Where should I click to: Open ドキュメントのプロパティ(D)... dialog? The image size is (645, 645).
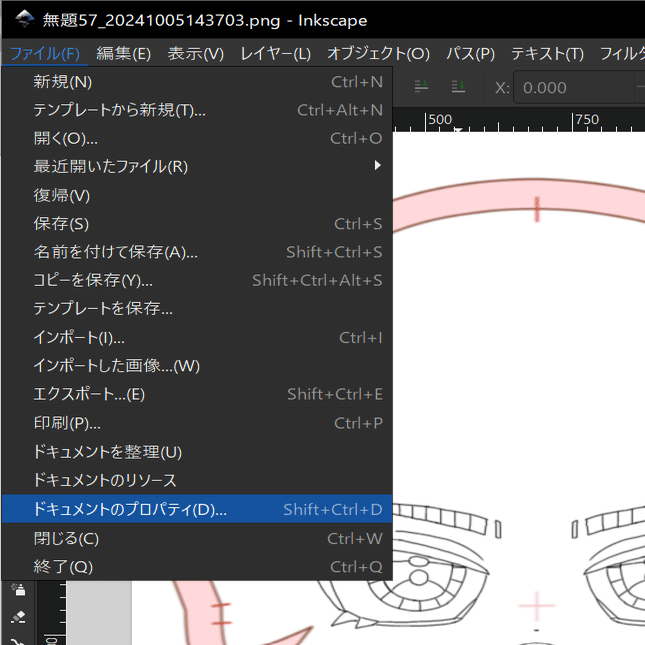197,509
